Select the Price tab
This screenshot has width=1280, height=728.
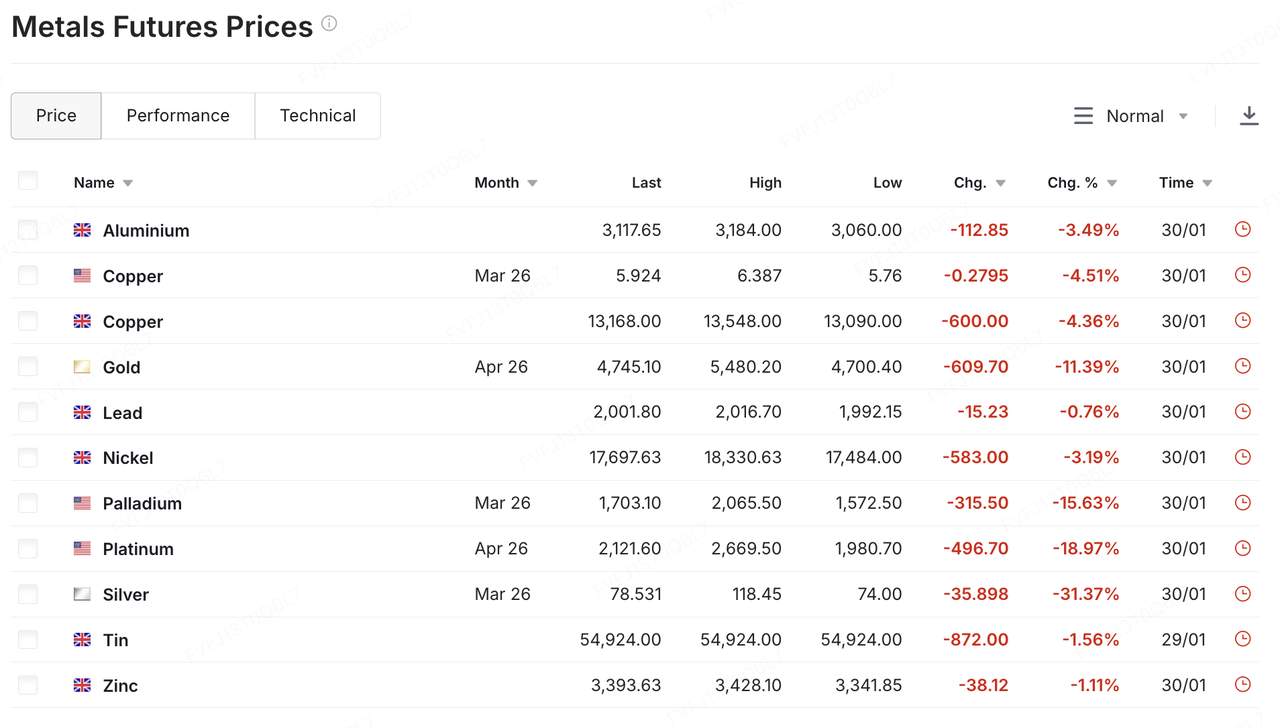[x=56, y=116]
